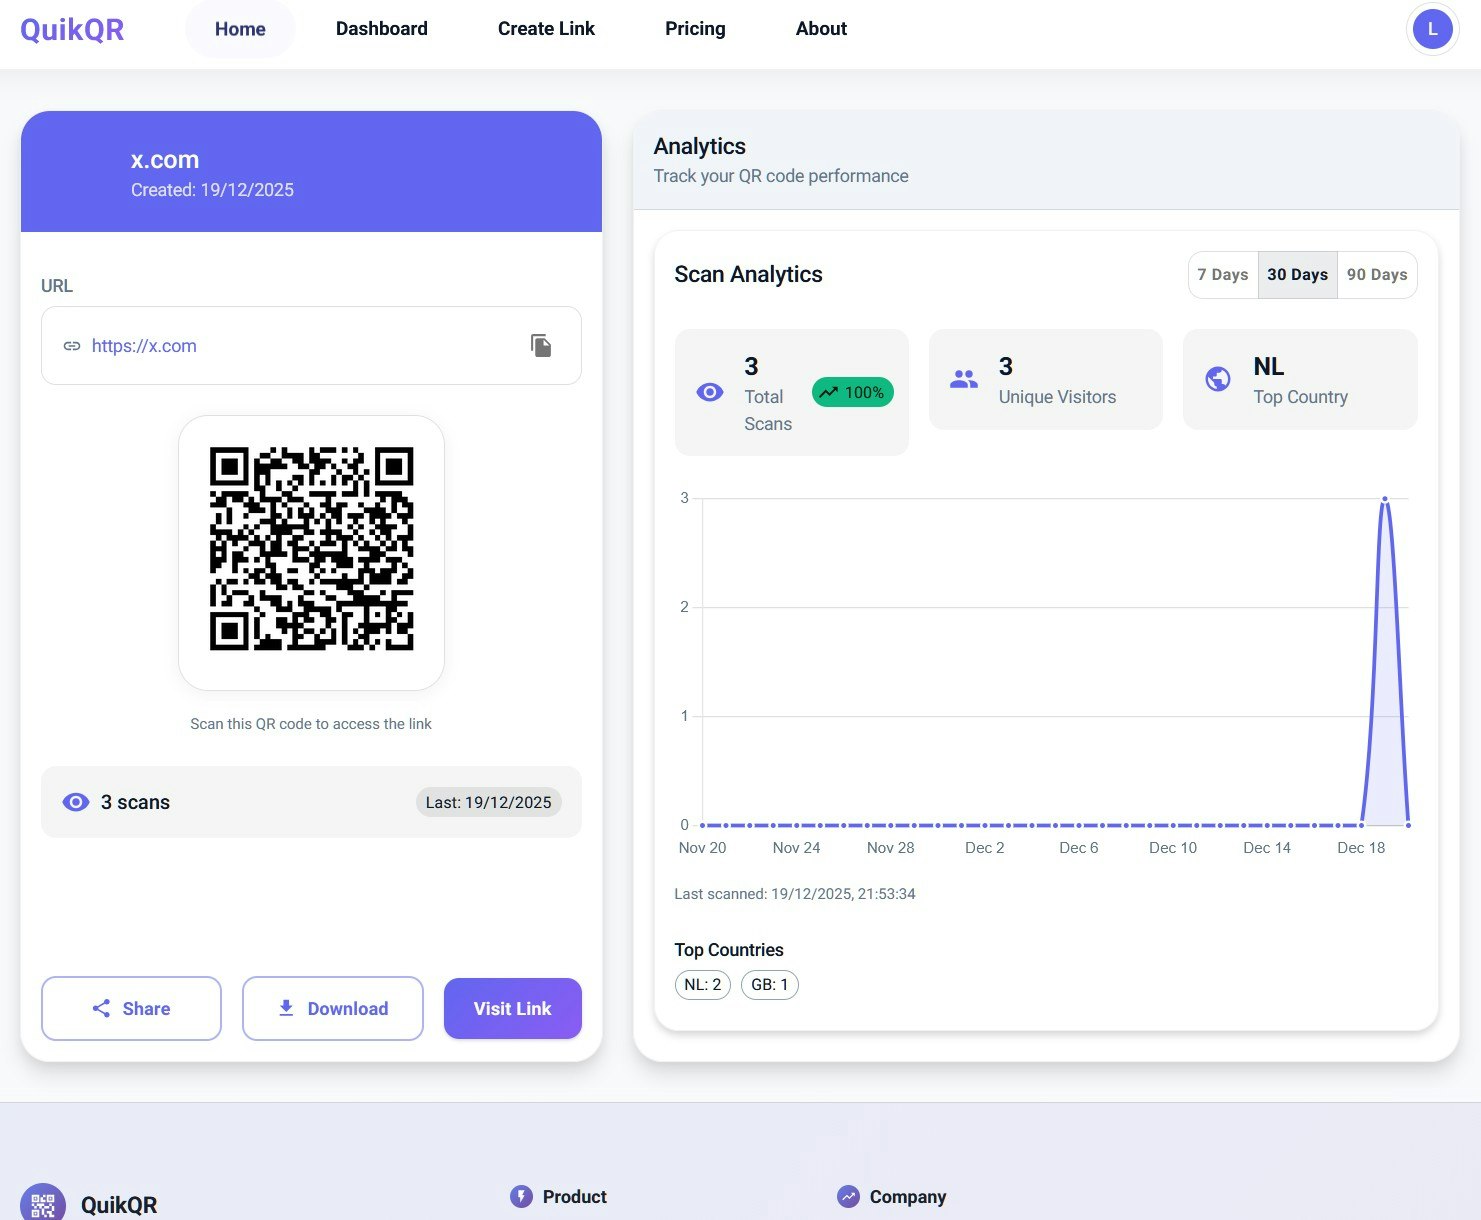Image resolution: width=1481 pixels, height=1220 pixels.
Task: Toggle the 30 Days range selection
Action: [x=1297, y=274]
